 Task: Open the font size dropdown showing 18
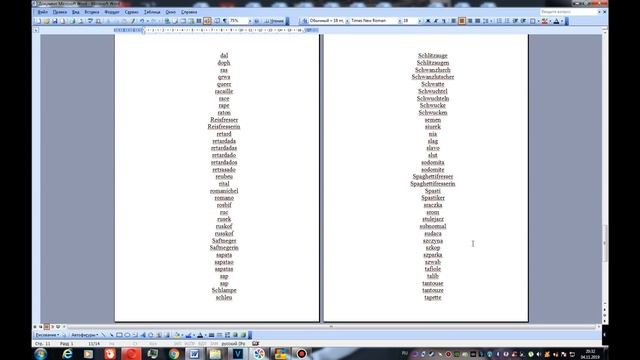pos(419,21)
